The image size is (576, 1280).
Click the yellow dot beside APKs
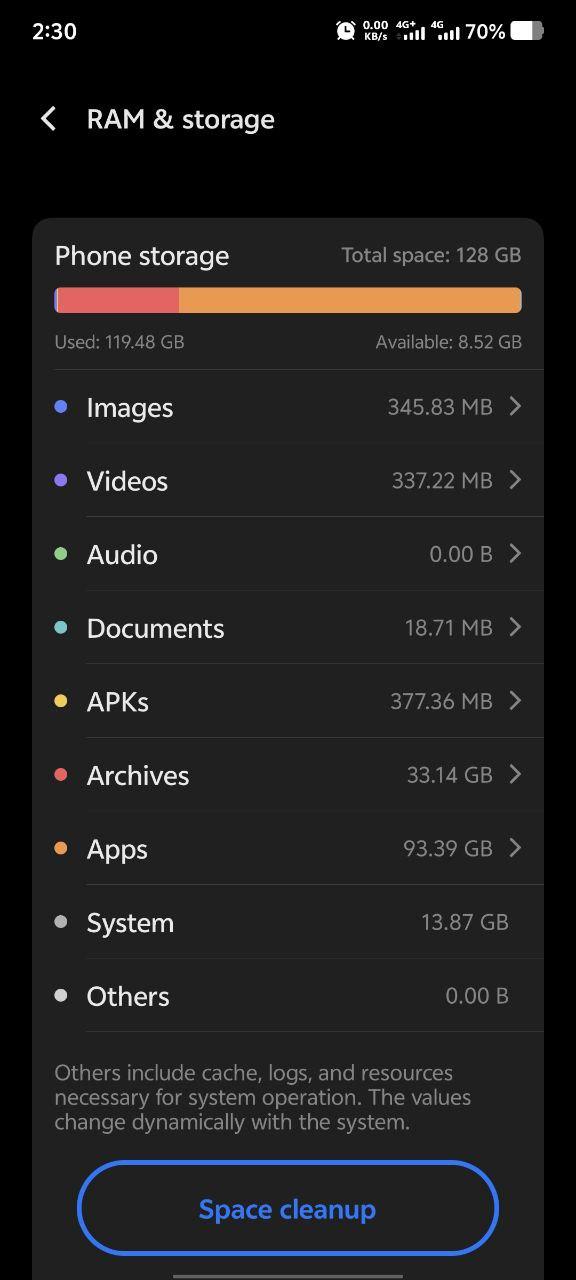point(61,701)
